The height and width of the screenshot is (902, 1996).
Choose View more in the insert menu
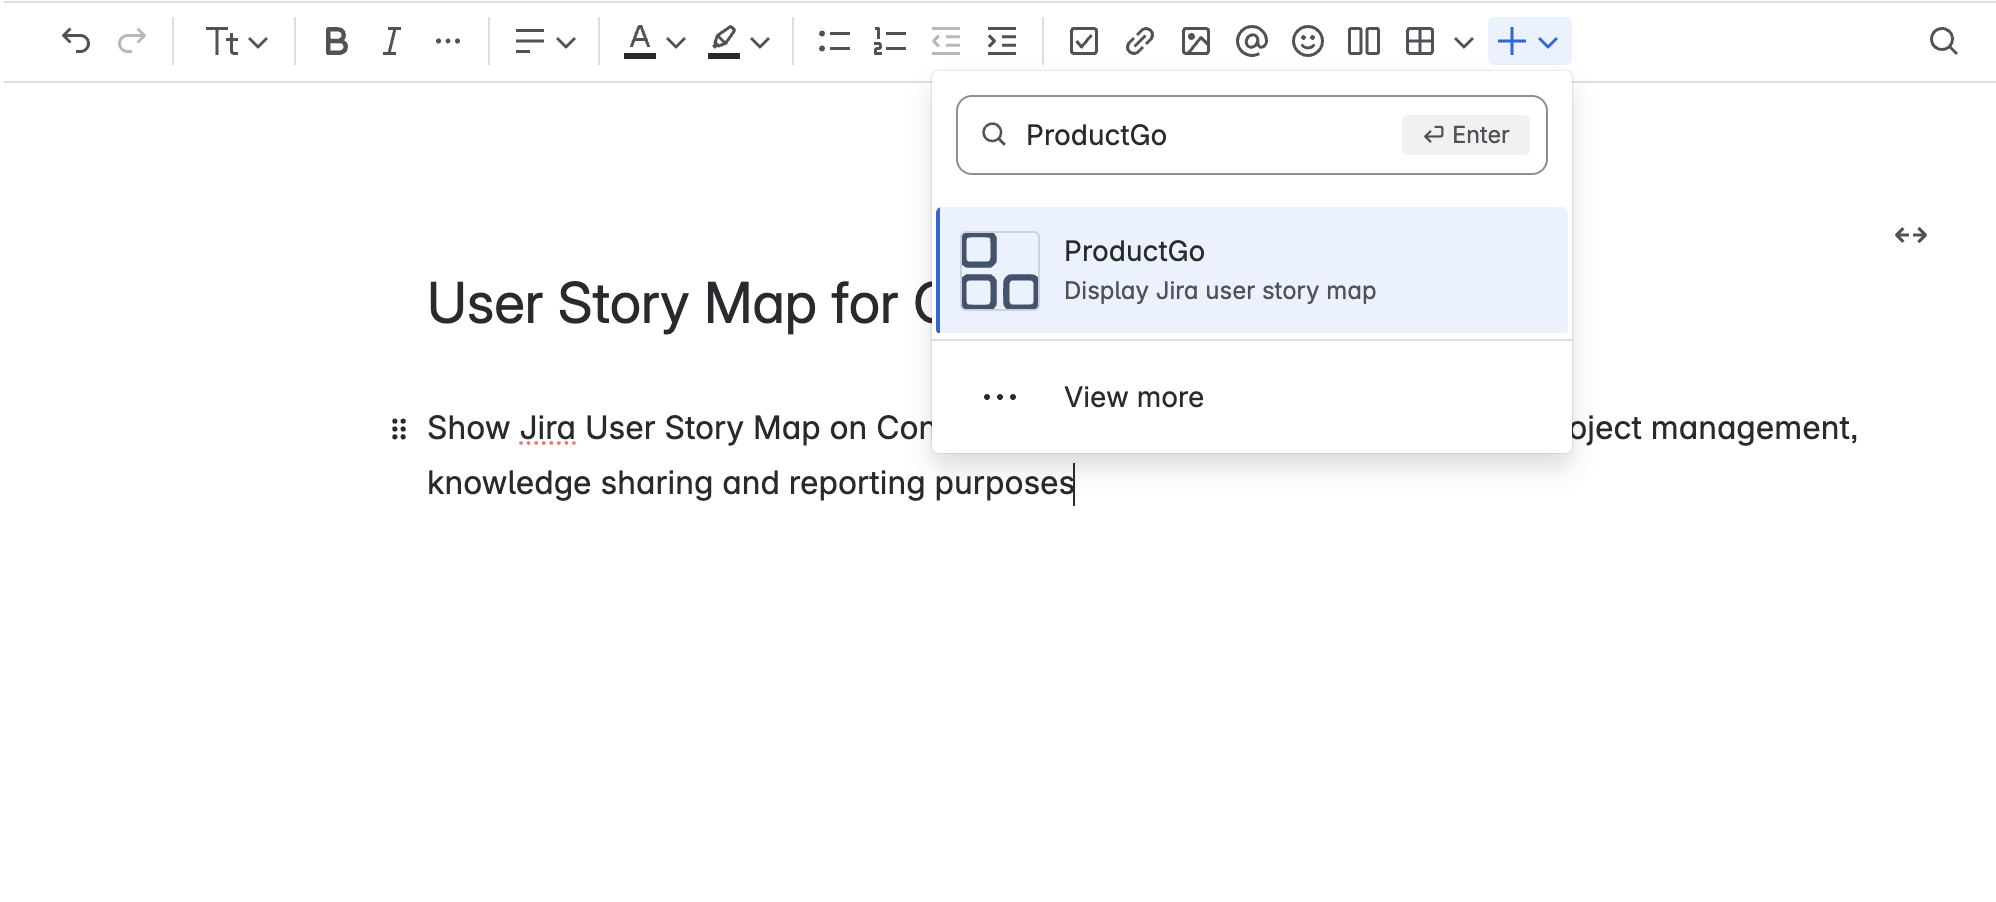tap(1133, 397)
